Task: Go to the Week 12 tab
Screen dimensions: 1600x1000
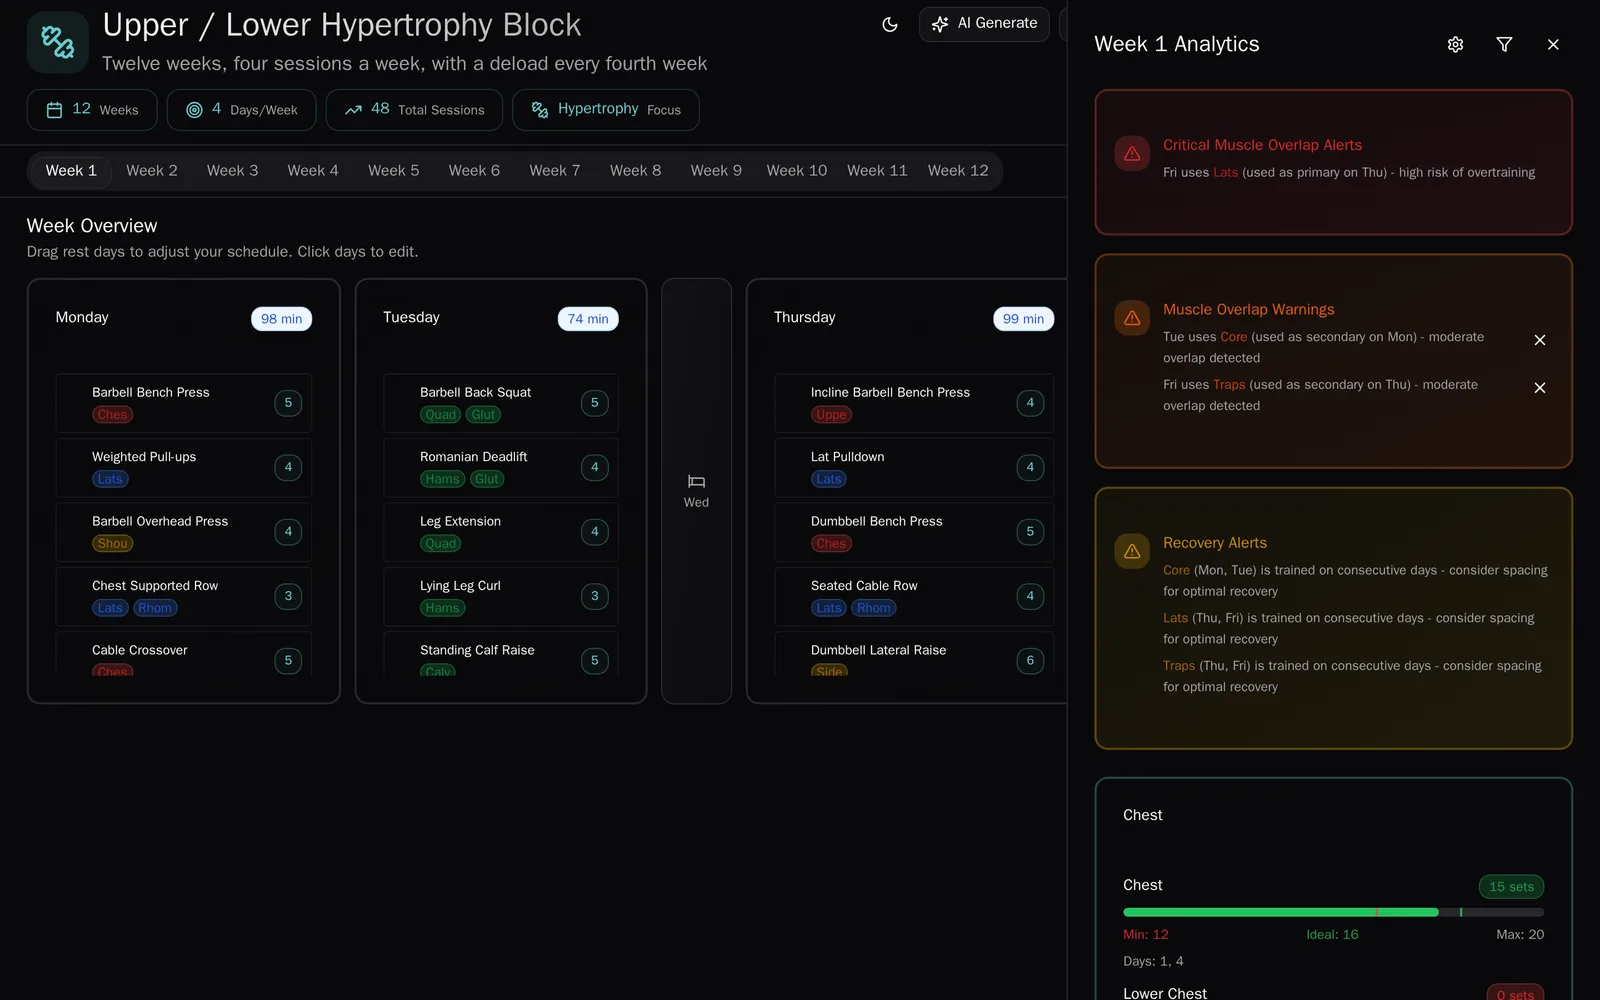Action: point(958,171)
